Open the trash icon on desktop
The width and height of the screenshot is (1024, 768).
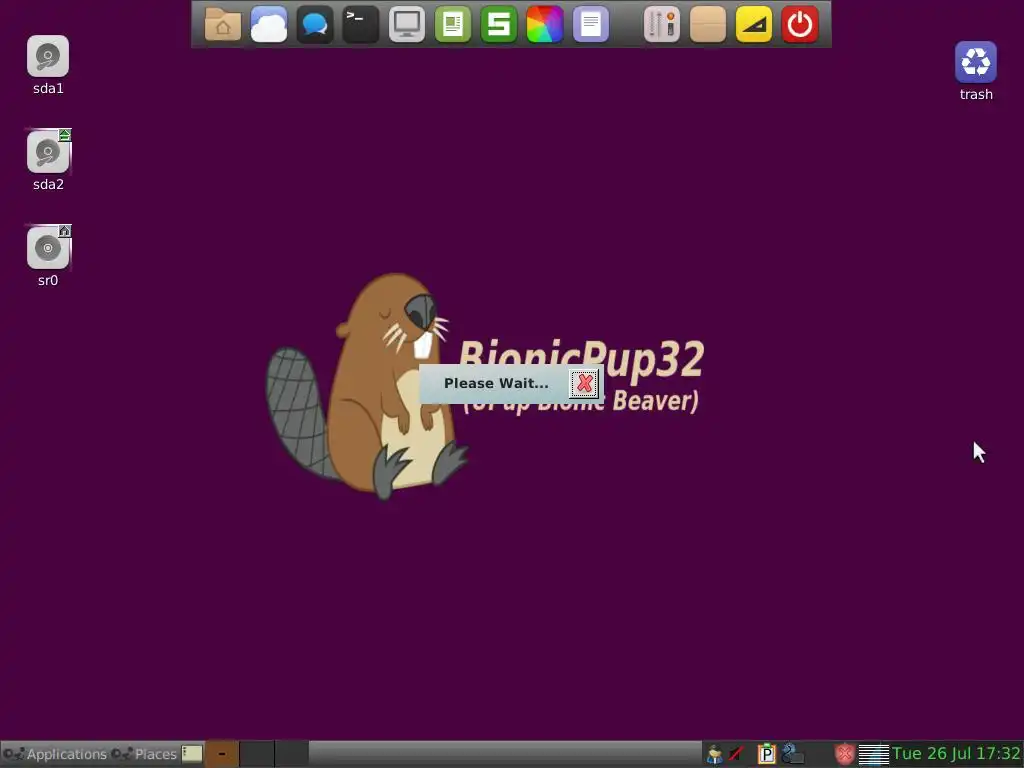[976, 62]
